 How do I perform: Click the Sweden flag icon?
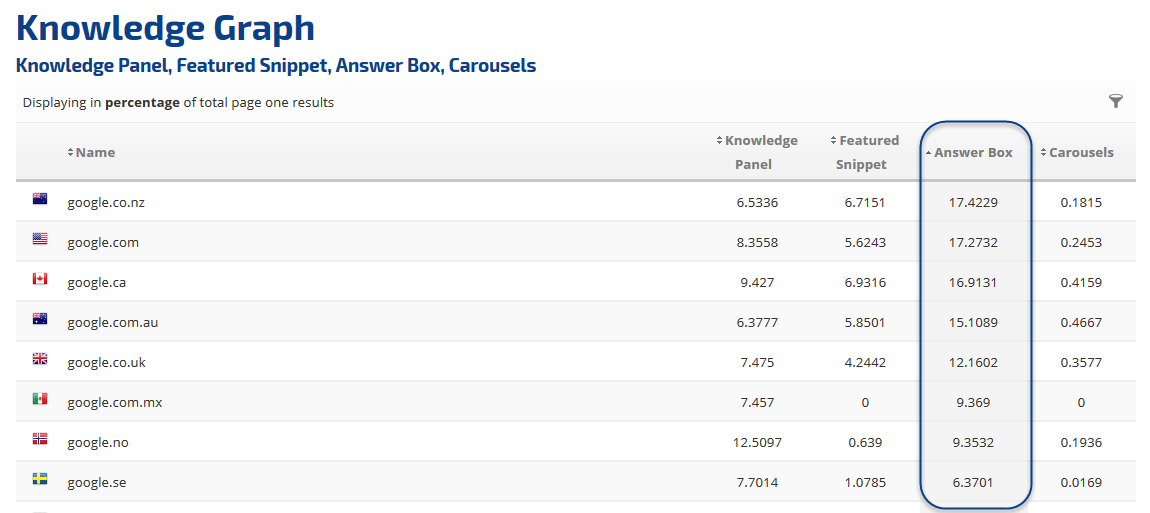tap(40, 479)
